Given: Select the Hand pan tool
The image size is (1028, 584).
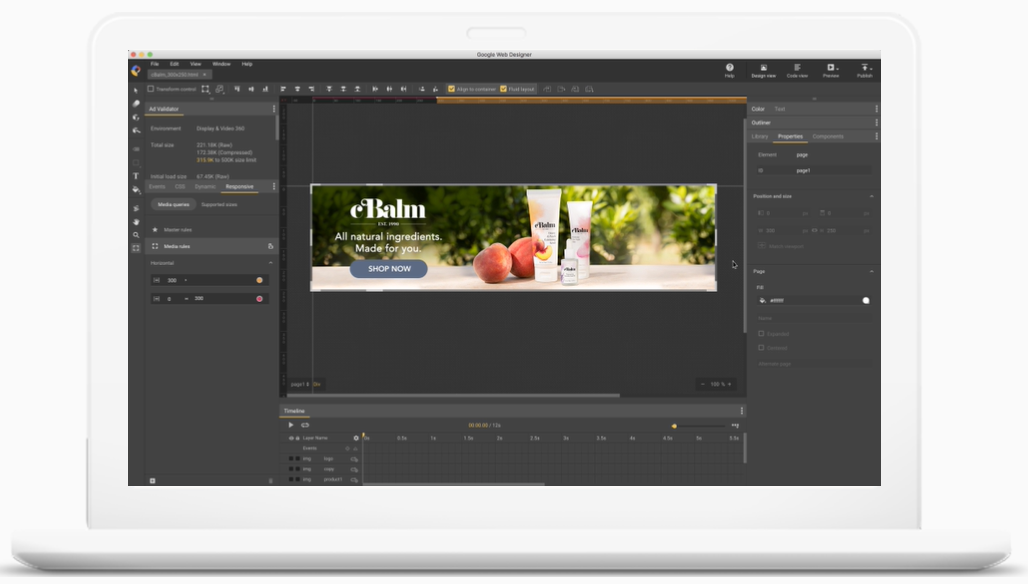Looking at the screenshot, I should [x=136, y=222].
